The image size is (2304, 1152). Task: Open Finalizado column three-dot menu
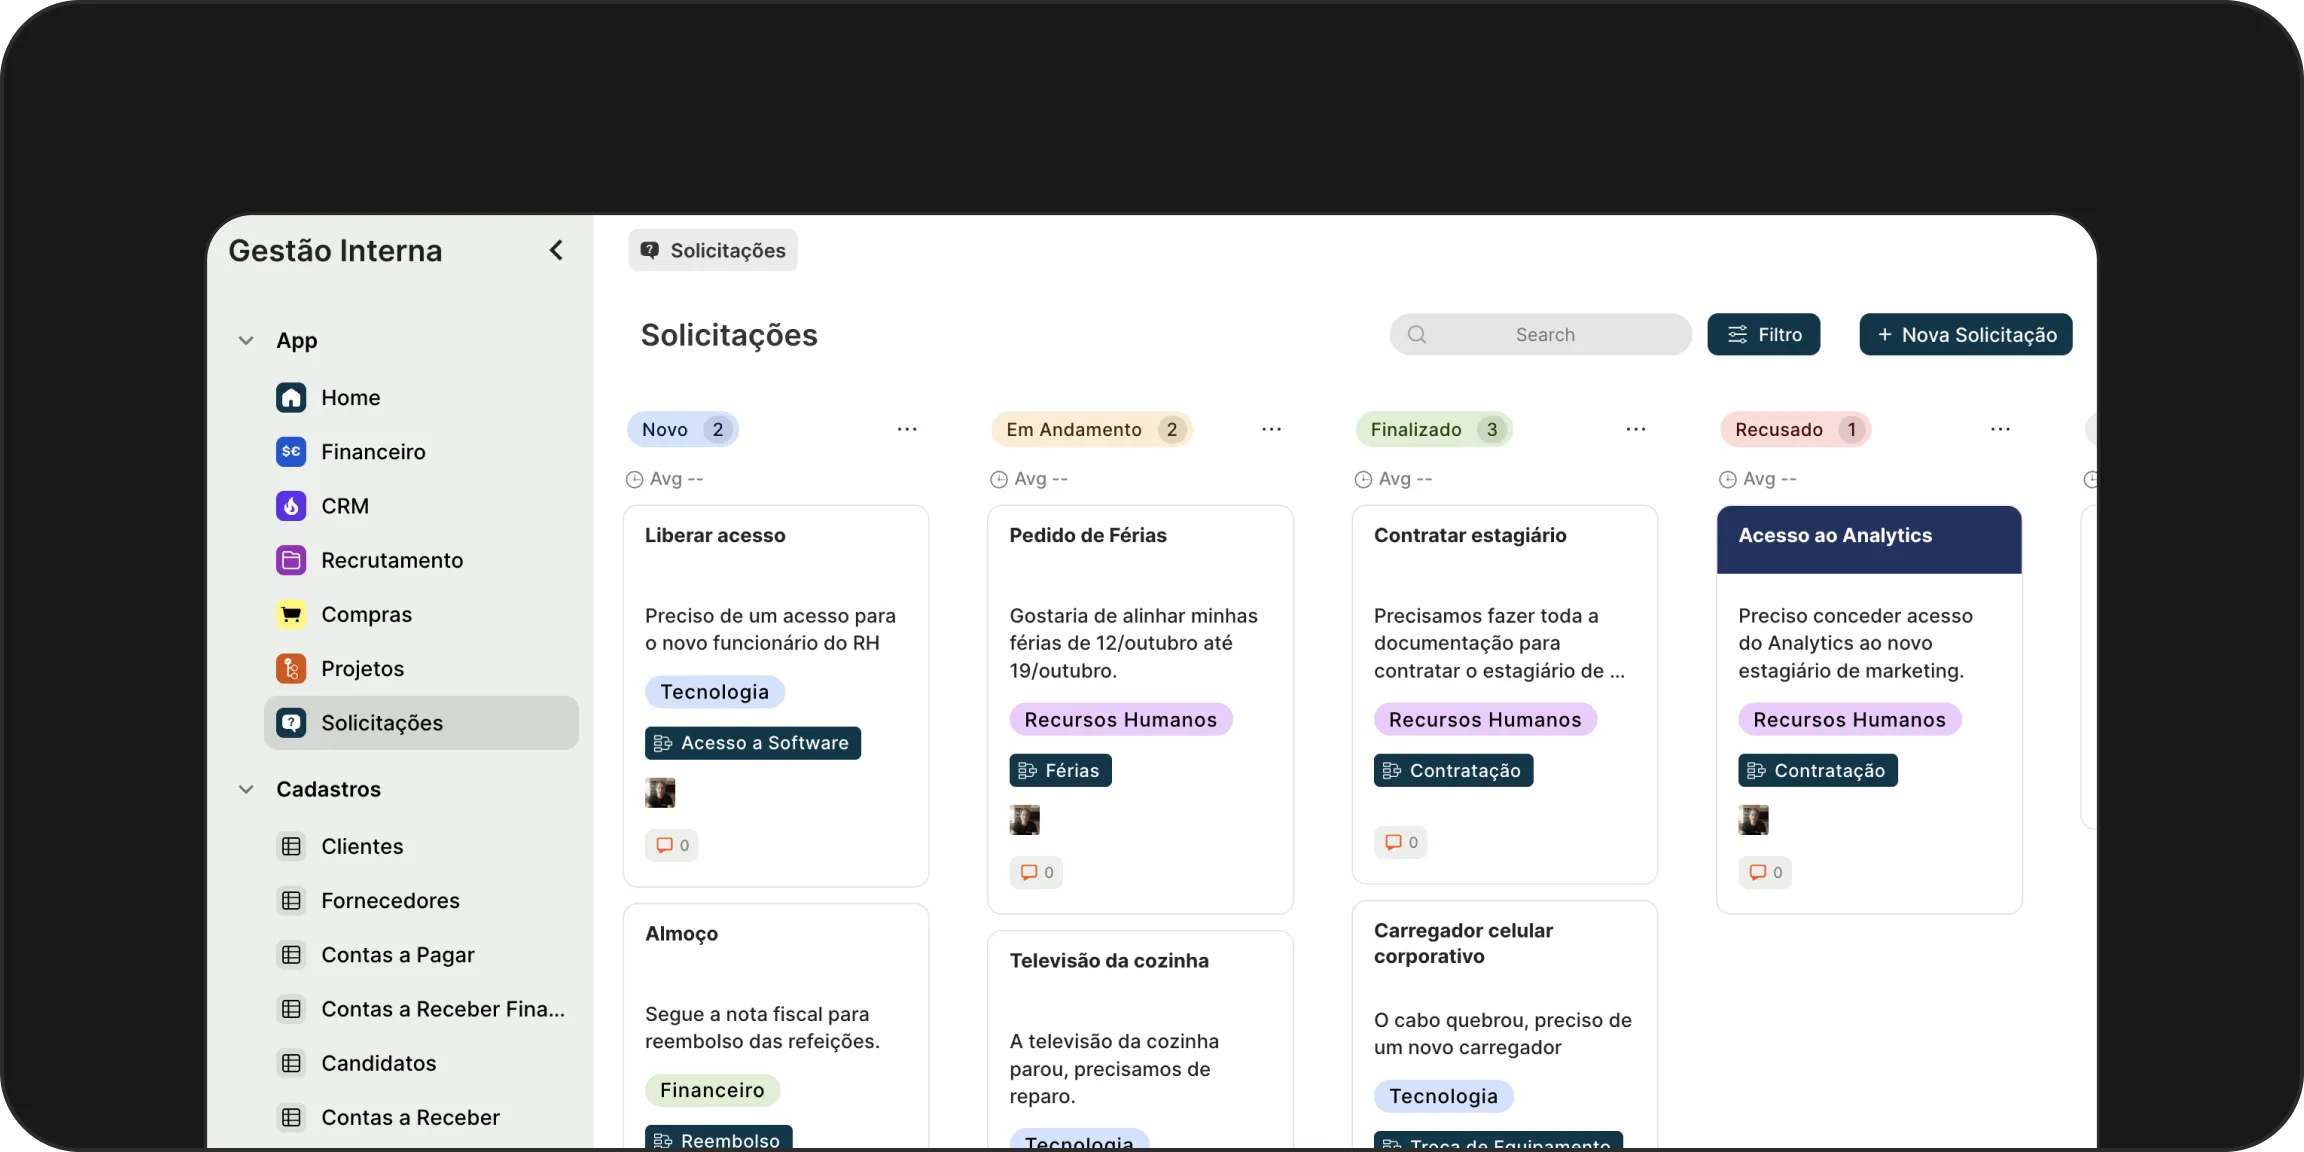pos(1636,429)
